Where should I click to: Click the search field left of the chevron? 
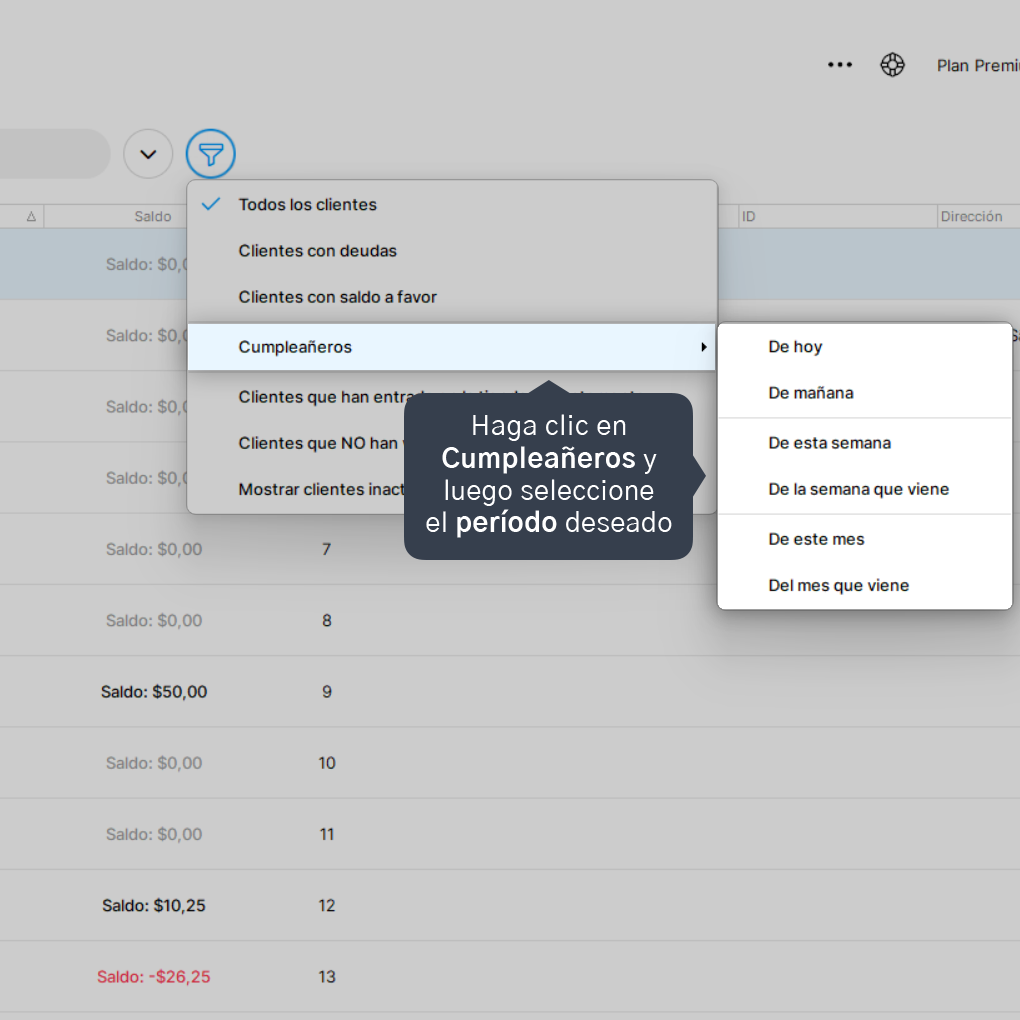55,154
